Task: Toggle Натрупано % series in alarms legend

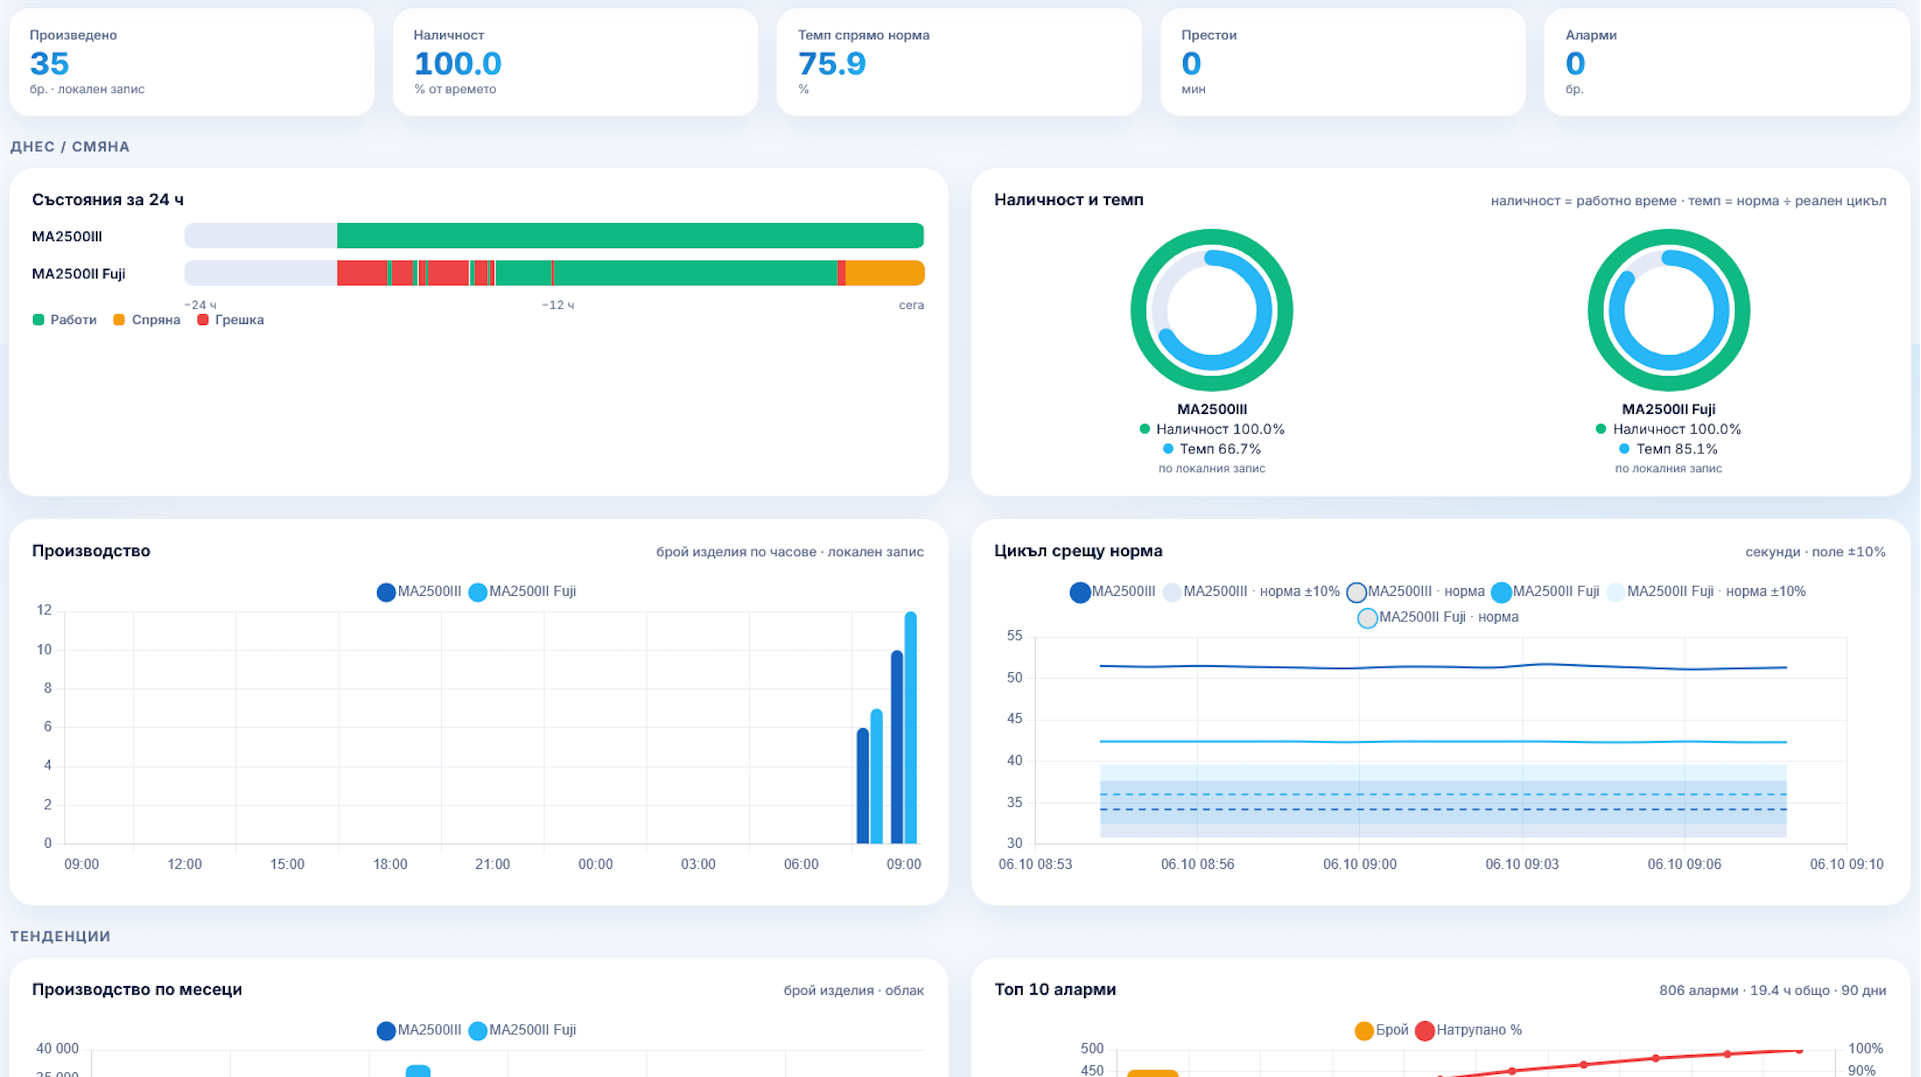Action: pos(1468,1031)
